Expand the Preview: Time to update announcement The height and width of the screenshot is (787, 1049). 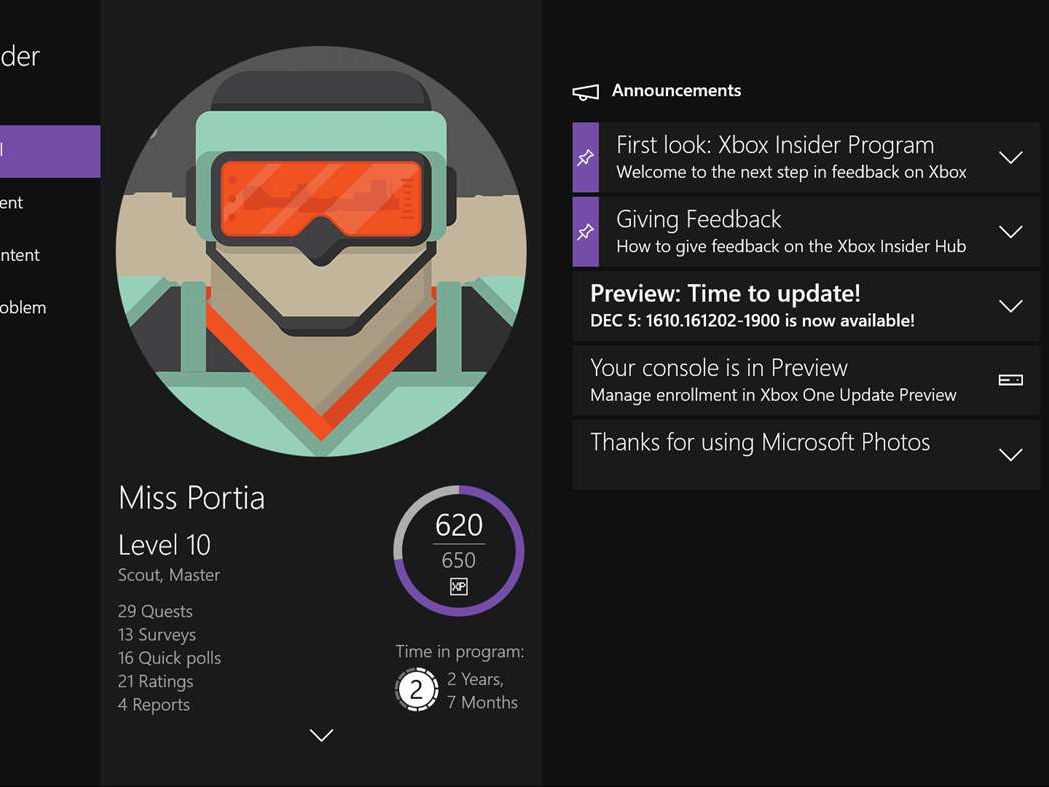[x=1010, y=306]
